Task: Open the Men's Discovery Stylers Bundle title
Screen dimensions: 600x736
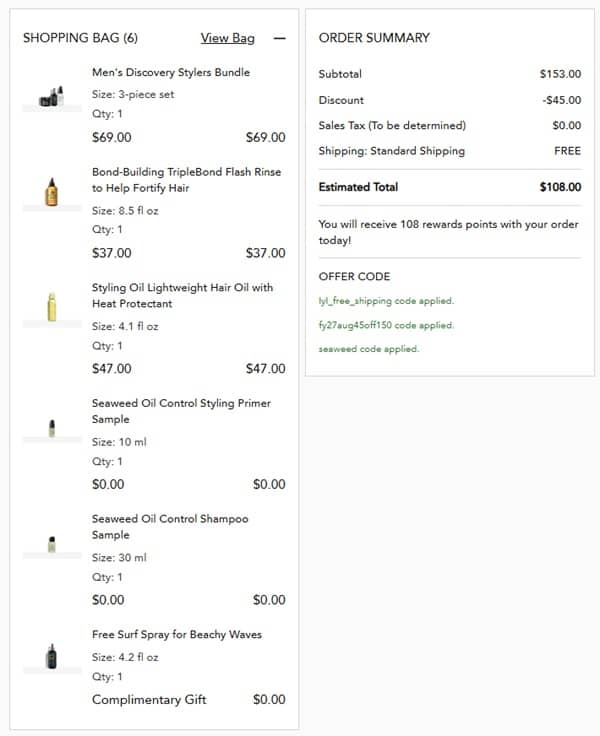Action: coord(171,72)
